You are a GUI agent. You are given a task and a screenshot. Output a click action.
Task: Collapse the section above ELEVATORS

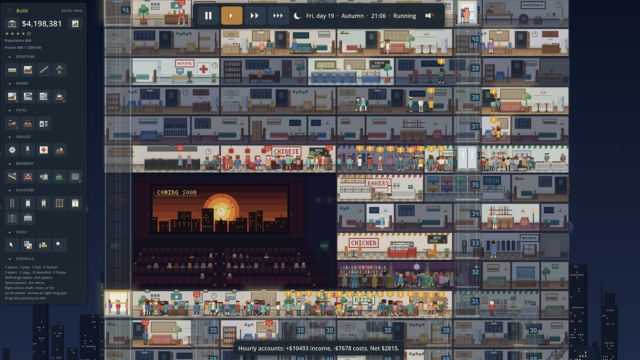tap(10, 164)
